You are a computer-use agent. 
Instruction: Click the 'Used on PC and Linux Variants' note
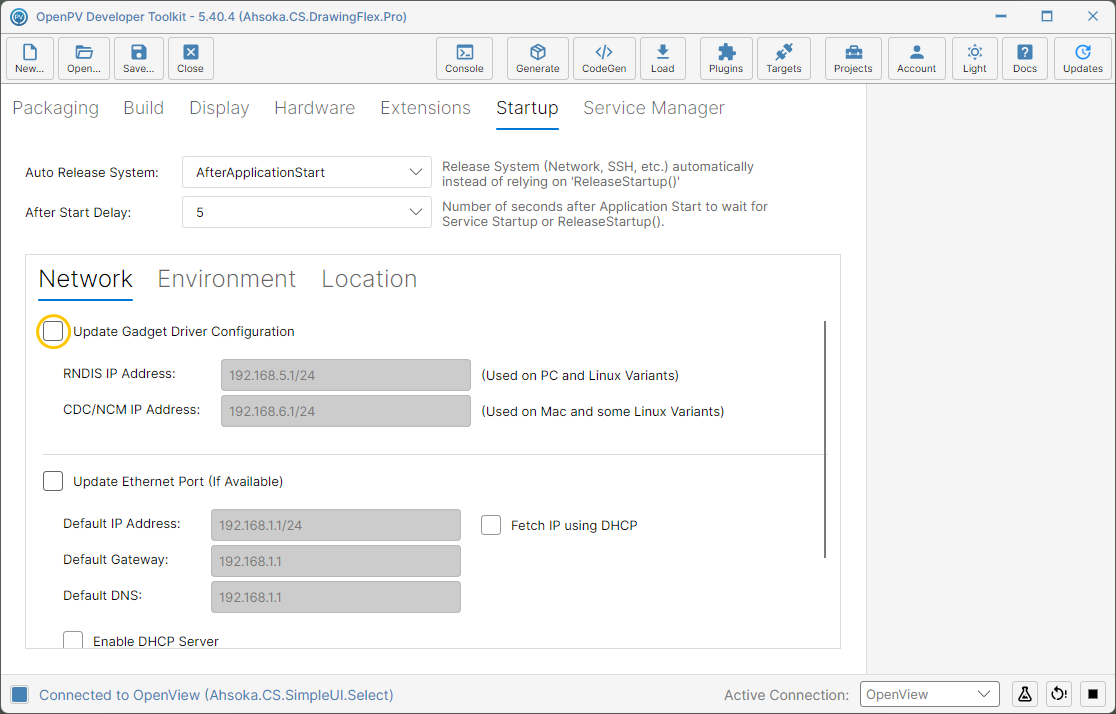pos(580,375)
